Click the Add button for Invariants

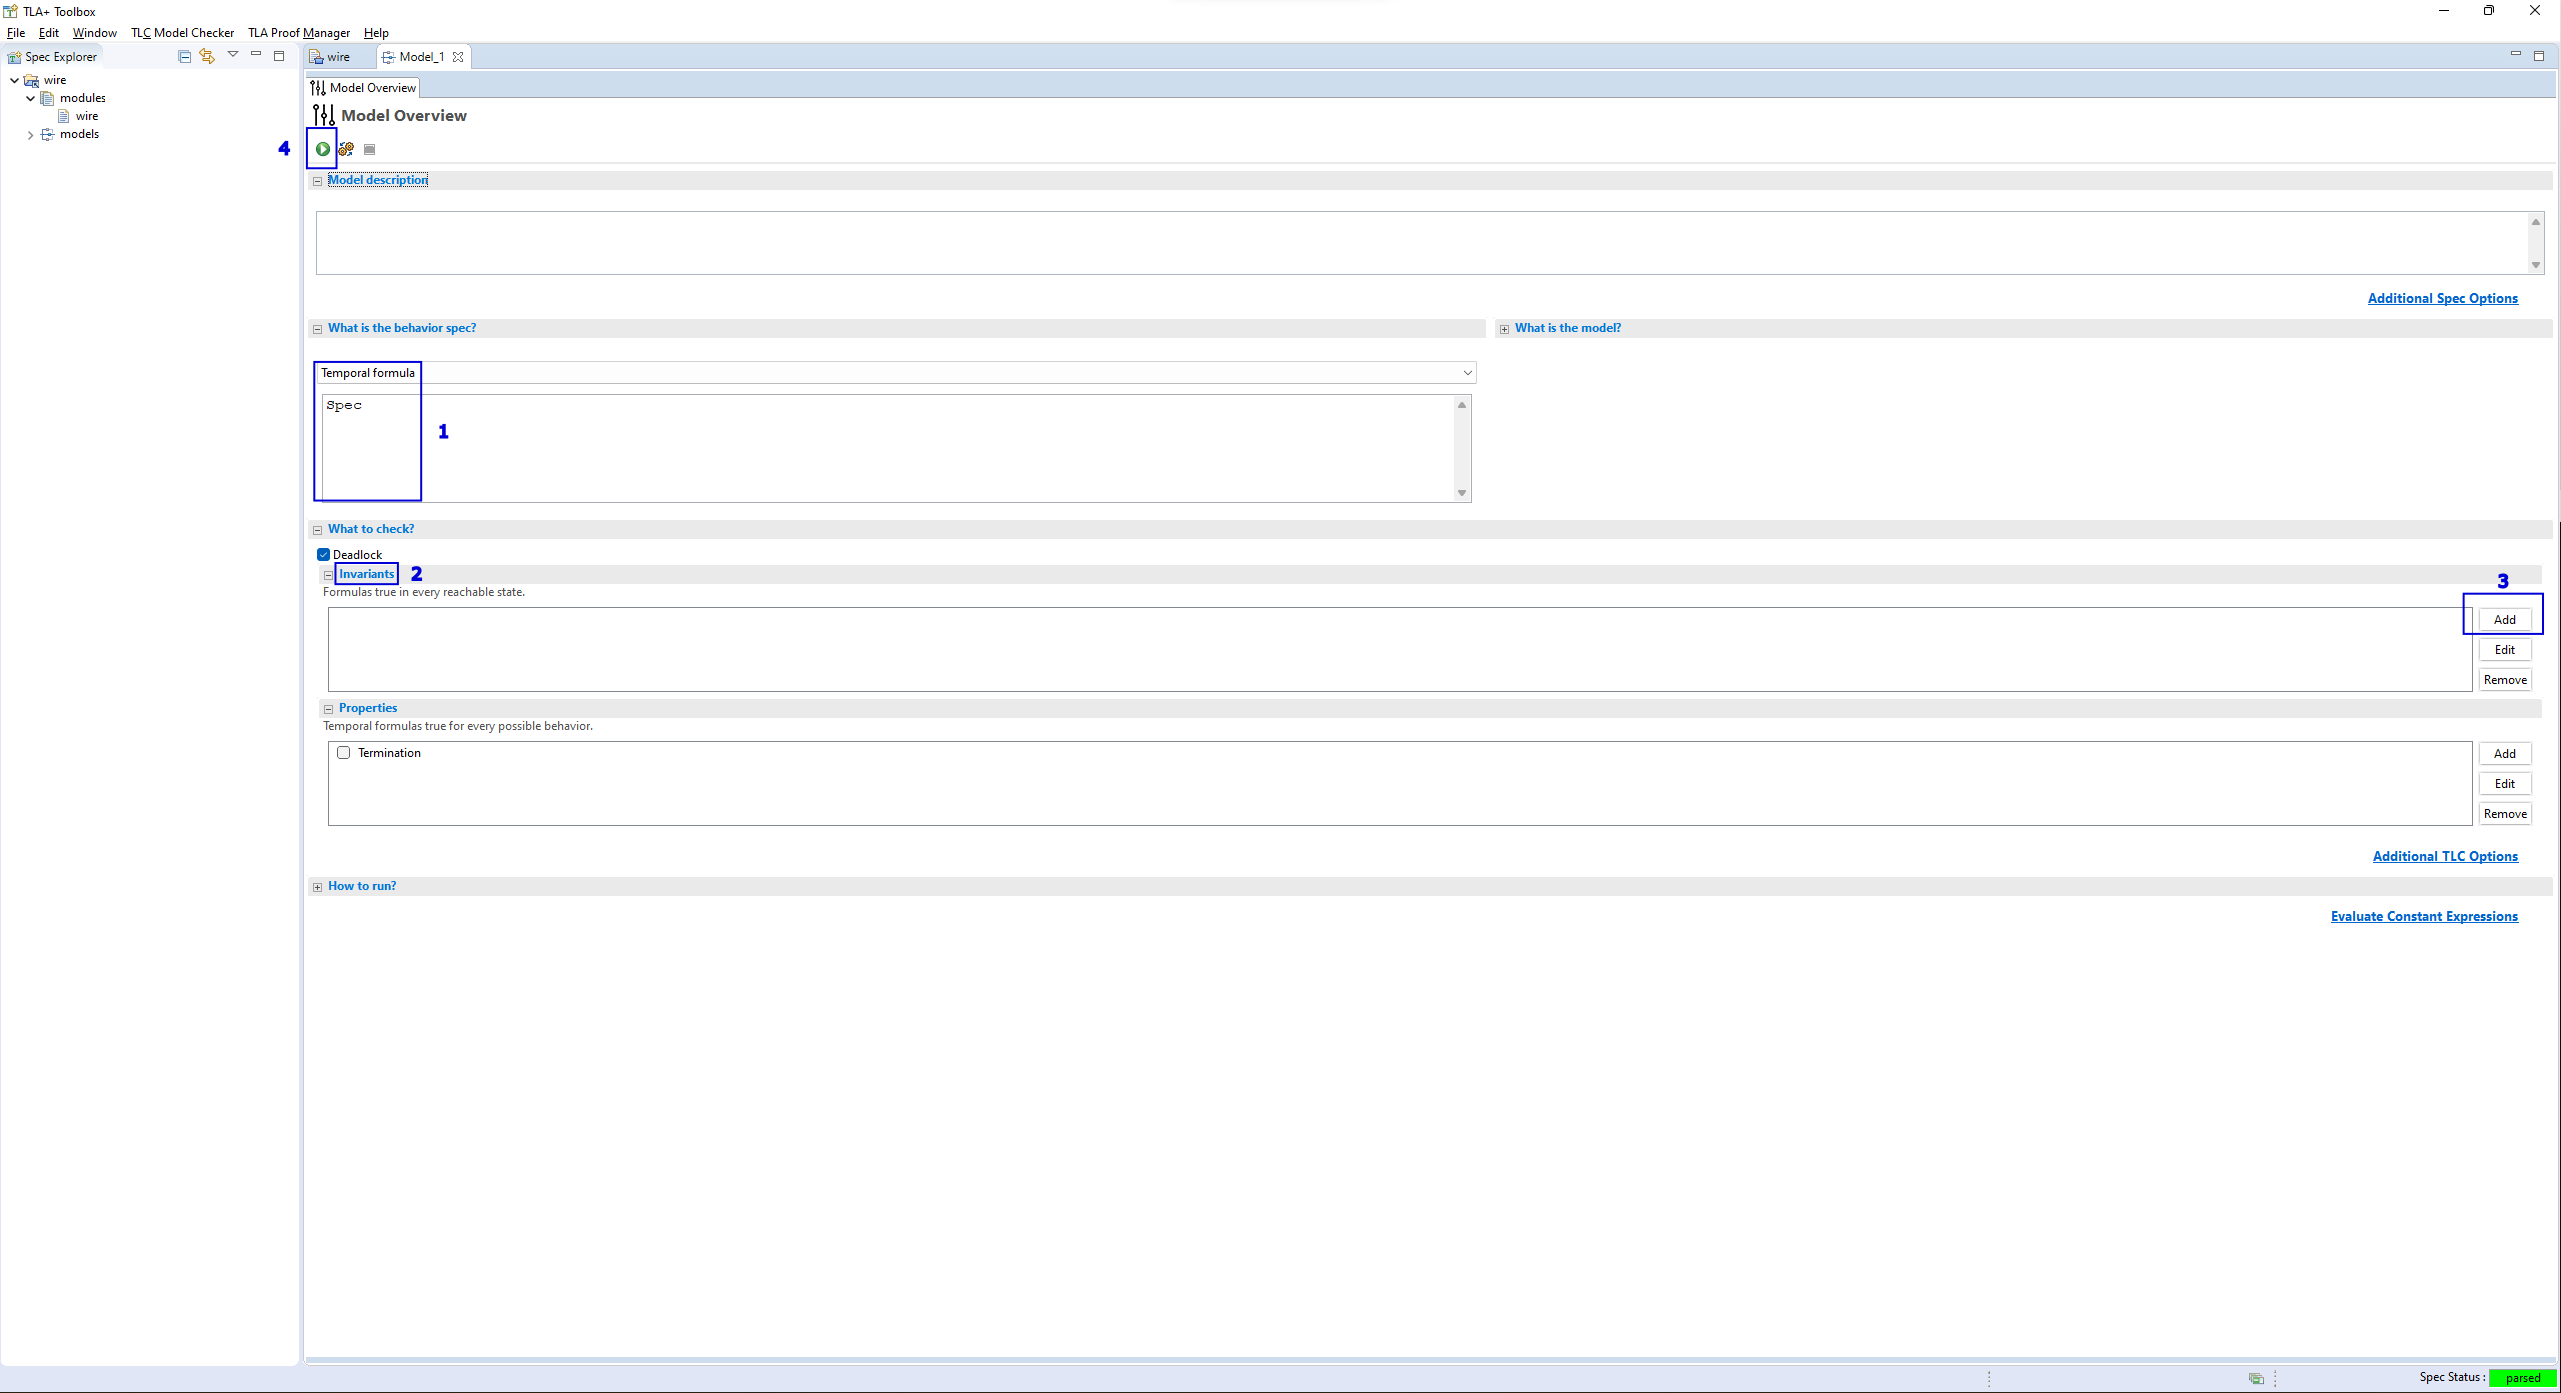pos(2504,619)
